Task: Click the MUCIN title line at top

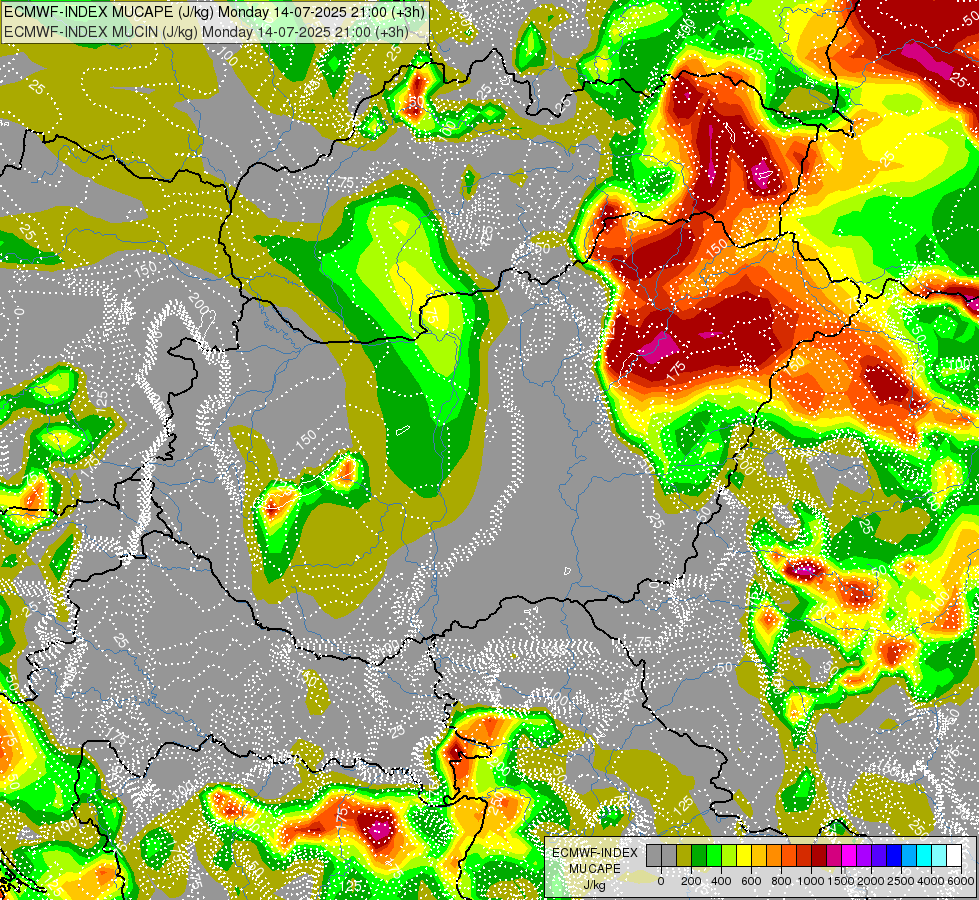Action: [206, 31]
